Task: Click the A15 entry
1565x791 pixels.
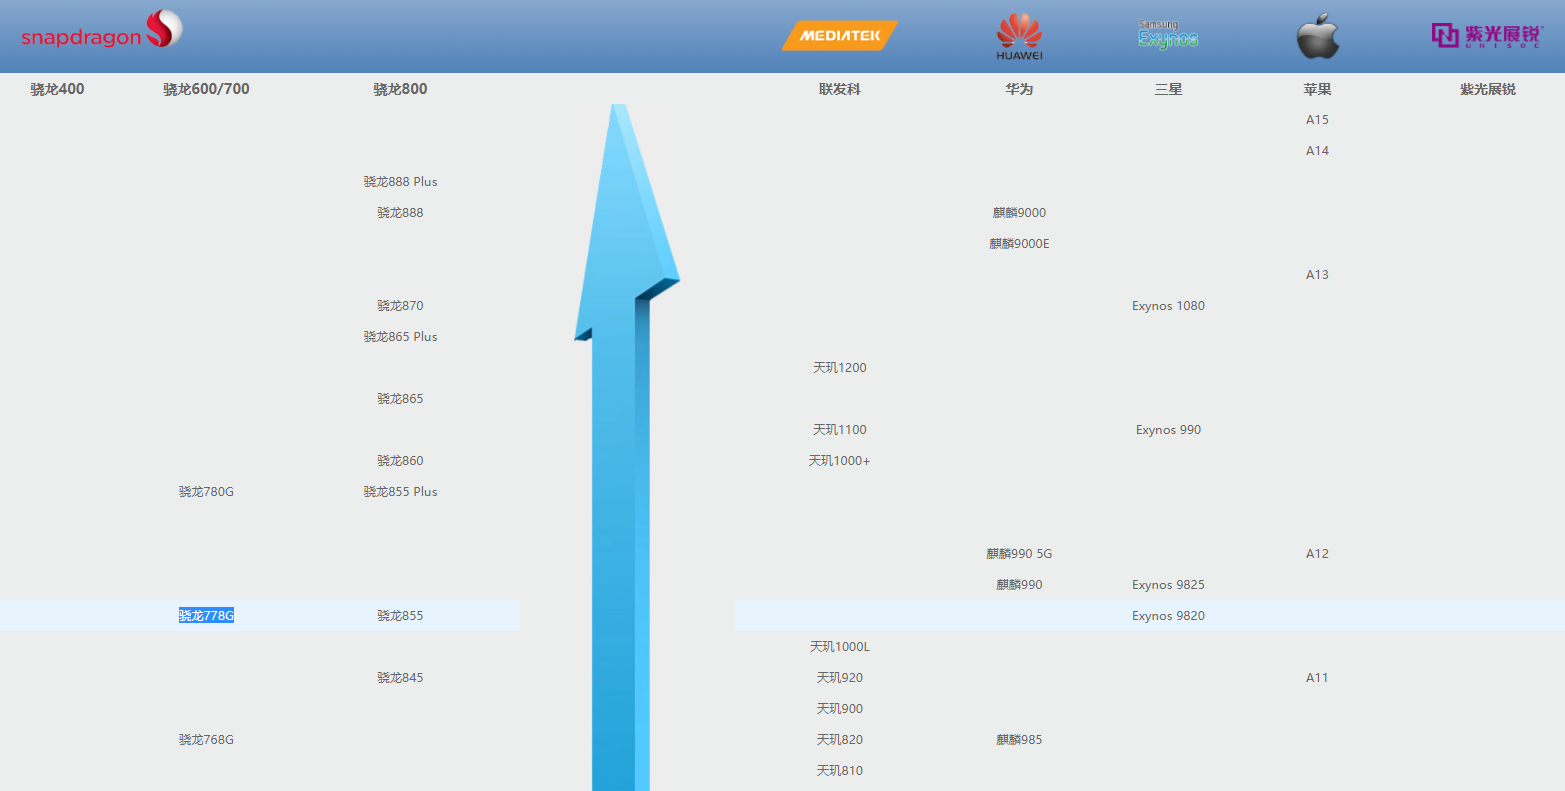Action: [1317, 120]
